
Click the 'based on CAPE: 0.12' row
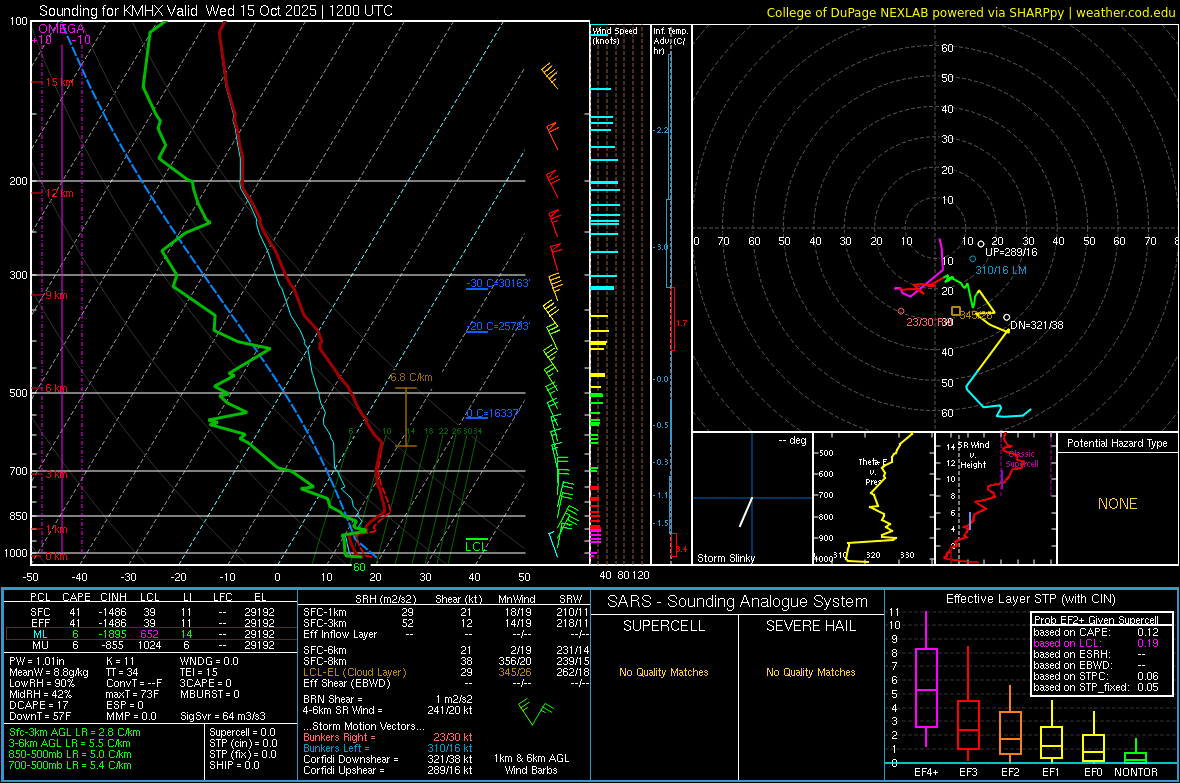(1096, 632)
